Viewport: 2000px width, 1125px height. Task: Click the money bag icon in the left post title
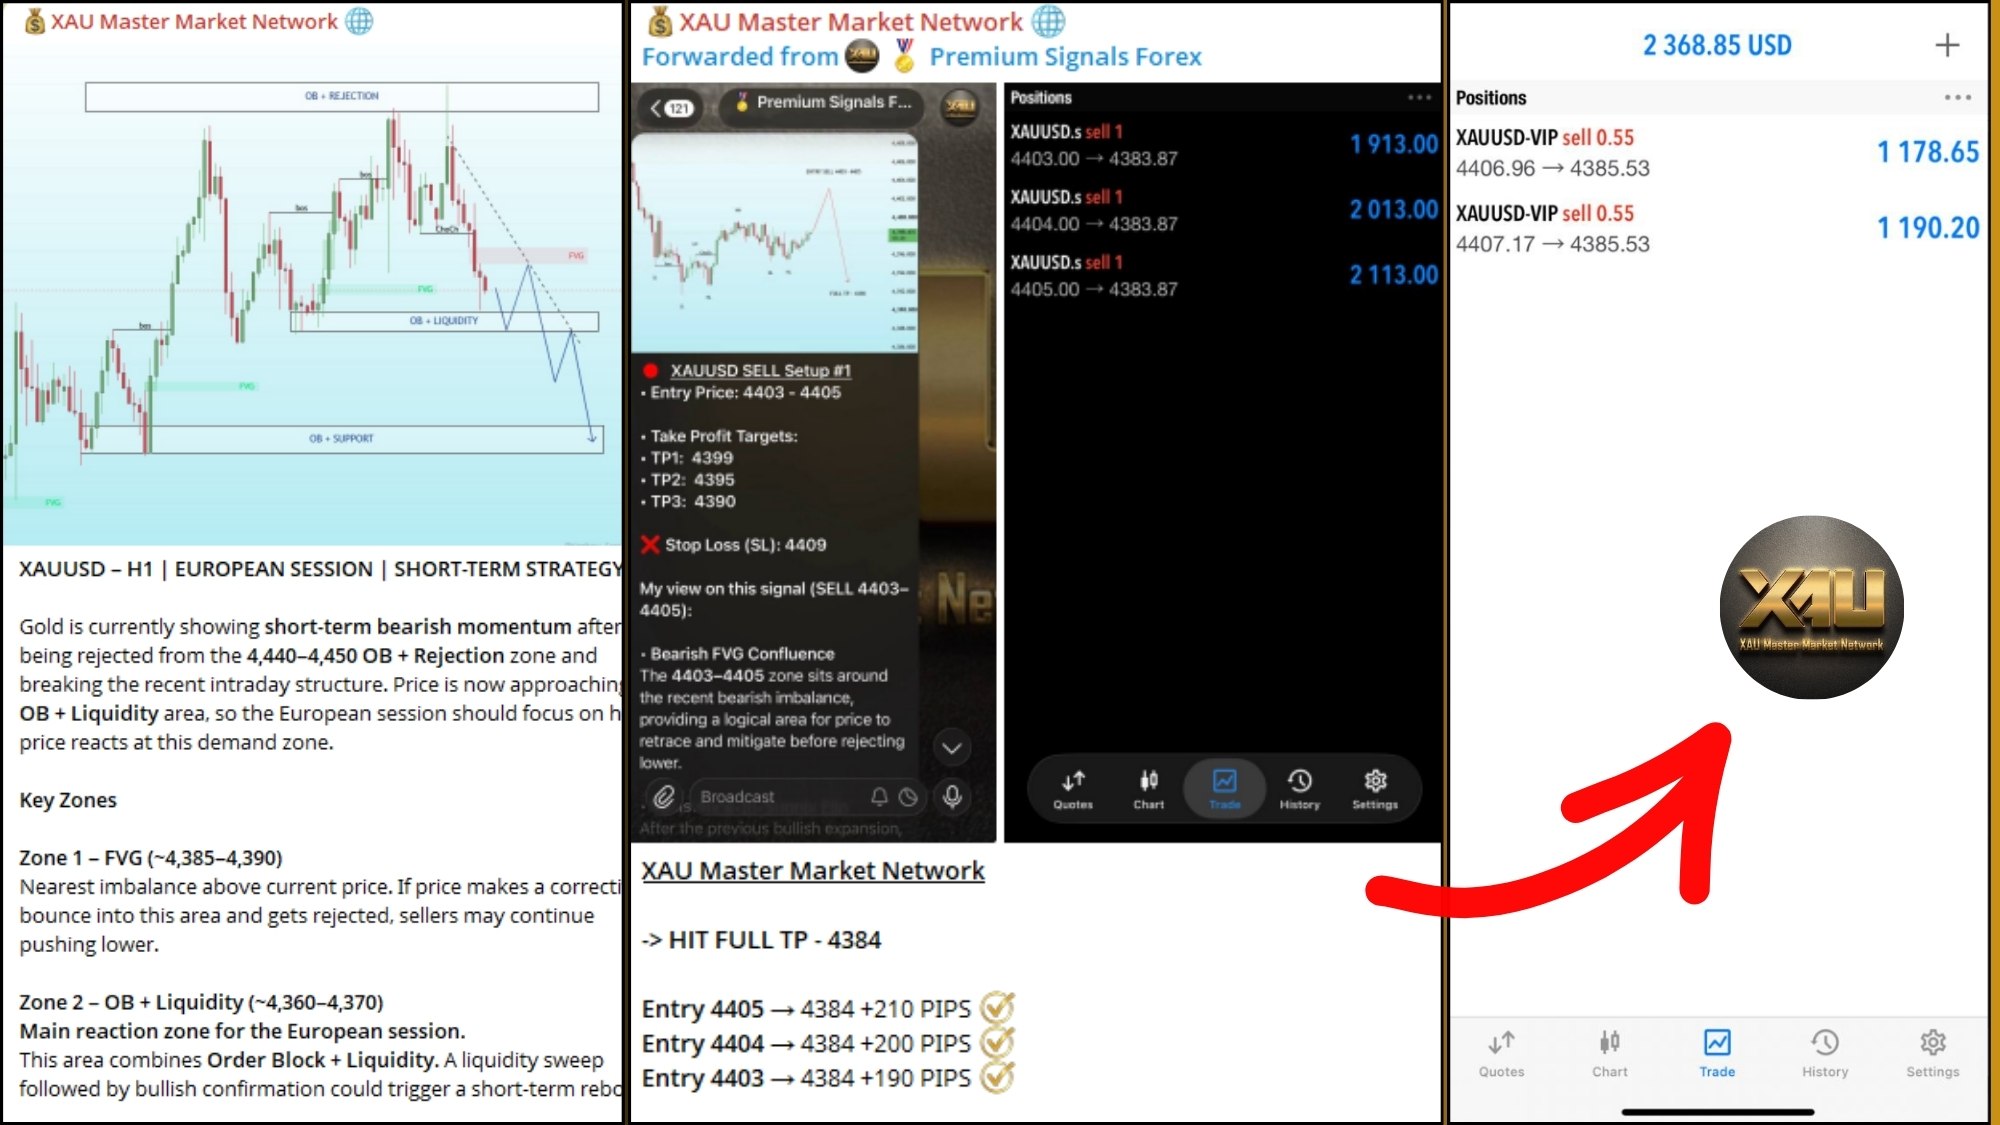point(35,21)
